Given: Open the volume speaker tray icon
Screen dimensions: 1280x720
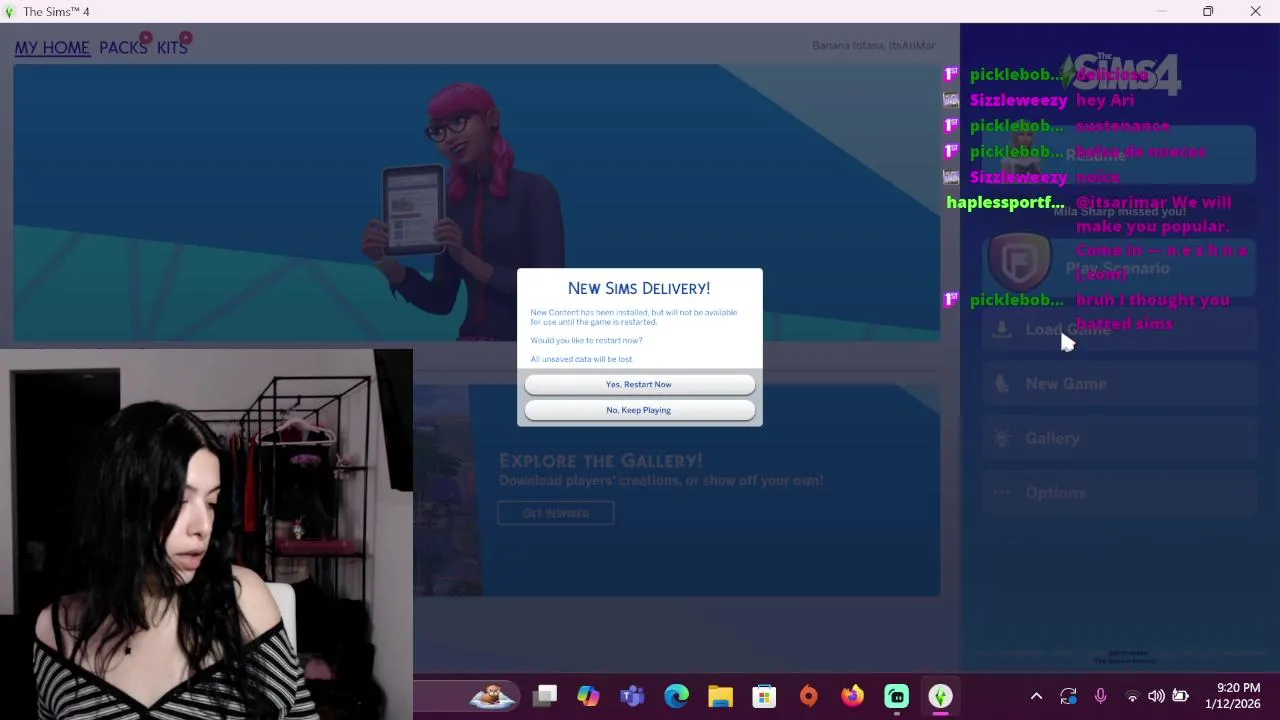Looking at the screenshot, I should pyautogui.click(x=1156, y=696).
